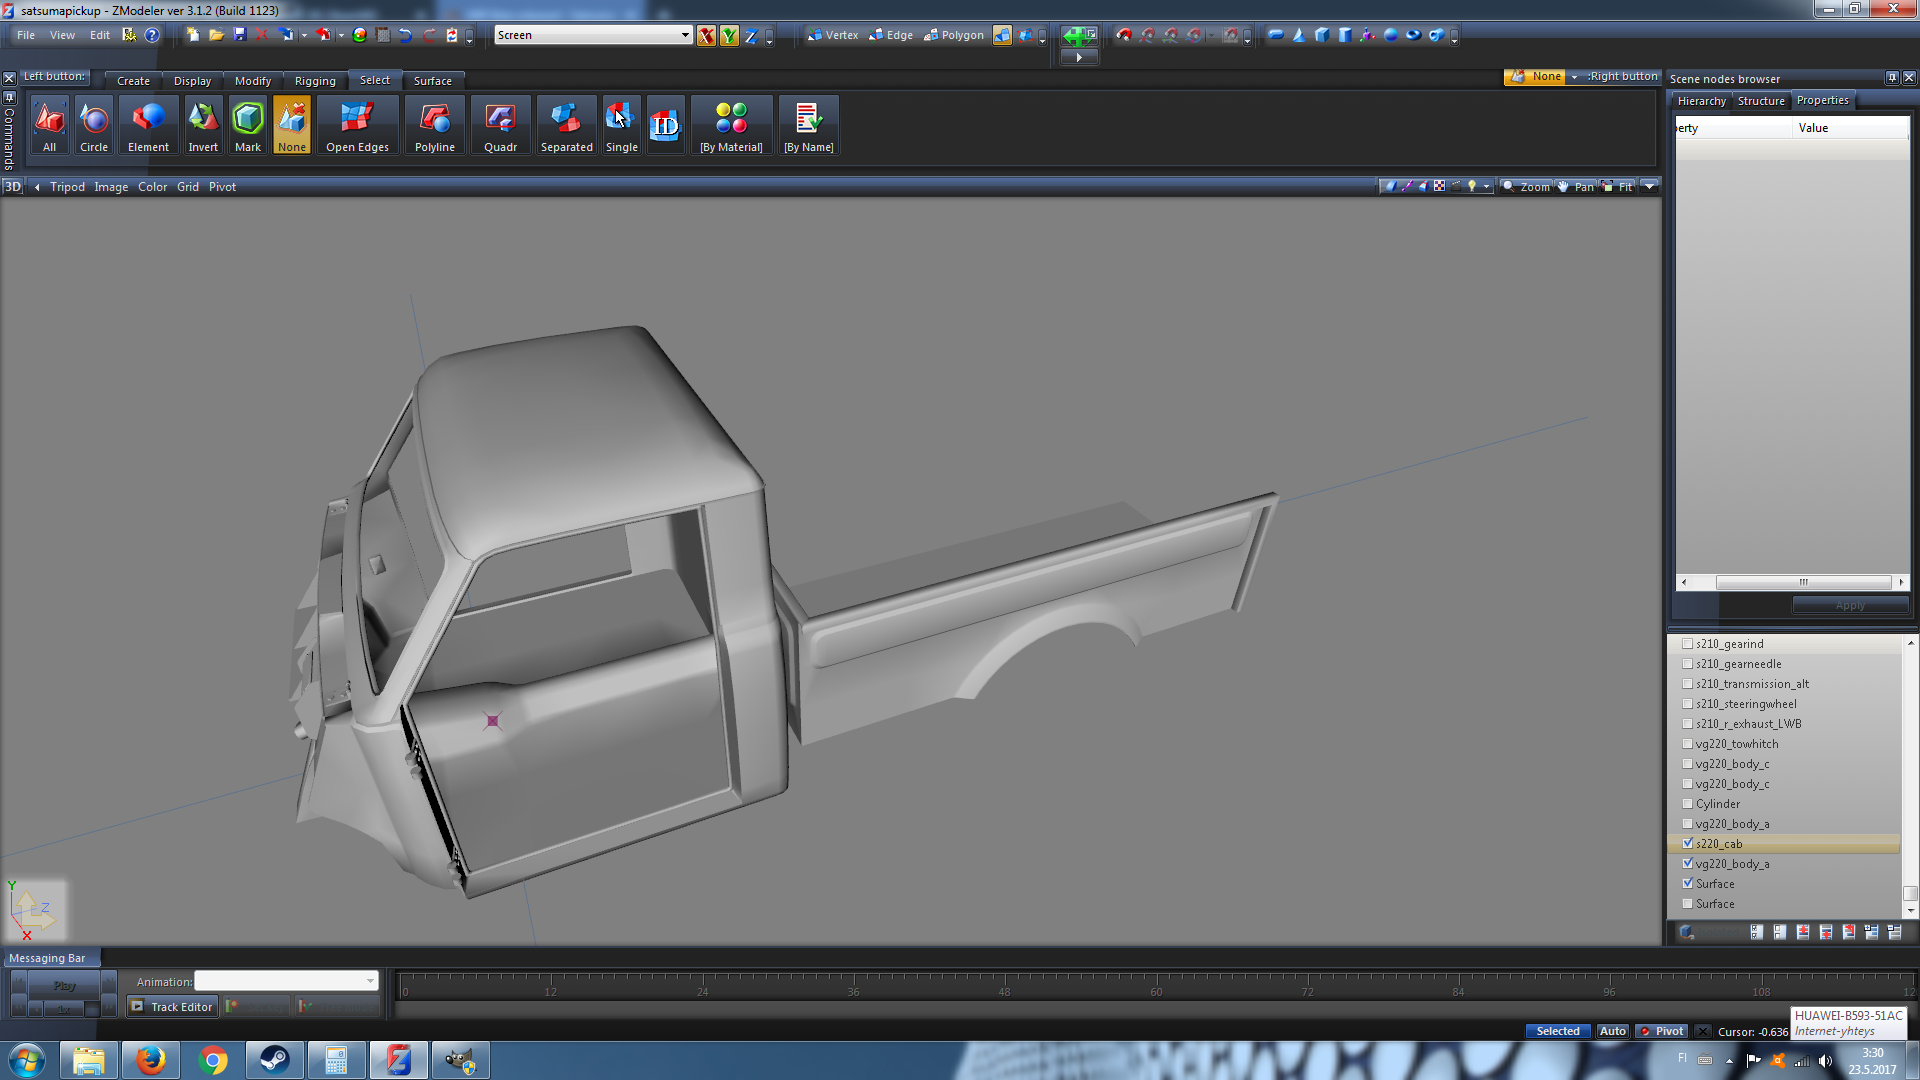This screenshot has height=1080, width=1920.
Task: Switch to the Modify tab
Action: click(252, 81)
